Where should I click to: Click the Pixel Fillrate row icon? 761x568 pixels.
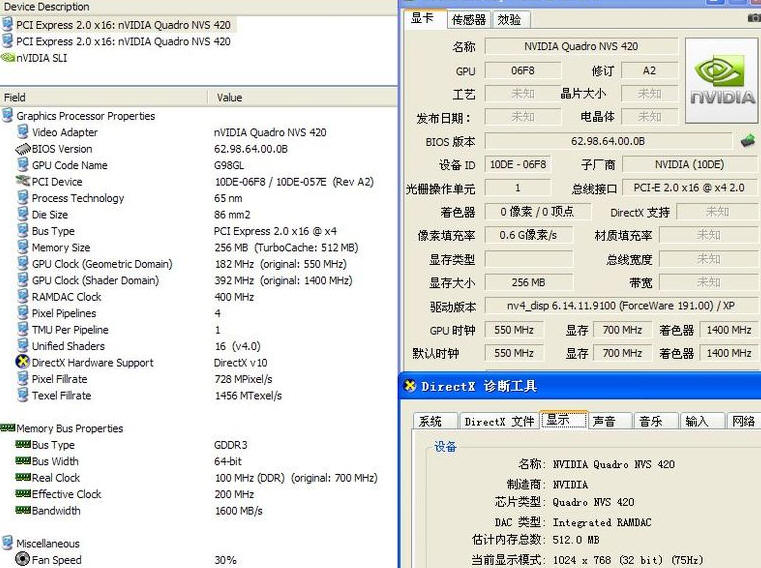[23, 379]
